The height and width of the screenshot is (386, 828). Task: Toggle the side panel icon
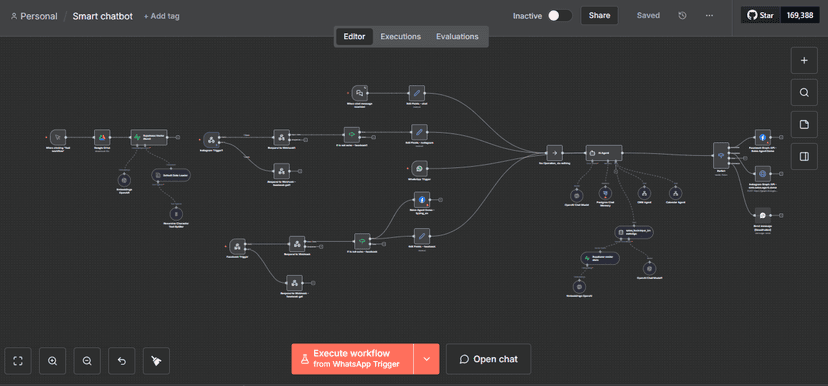pos(804,156)
